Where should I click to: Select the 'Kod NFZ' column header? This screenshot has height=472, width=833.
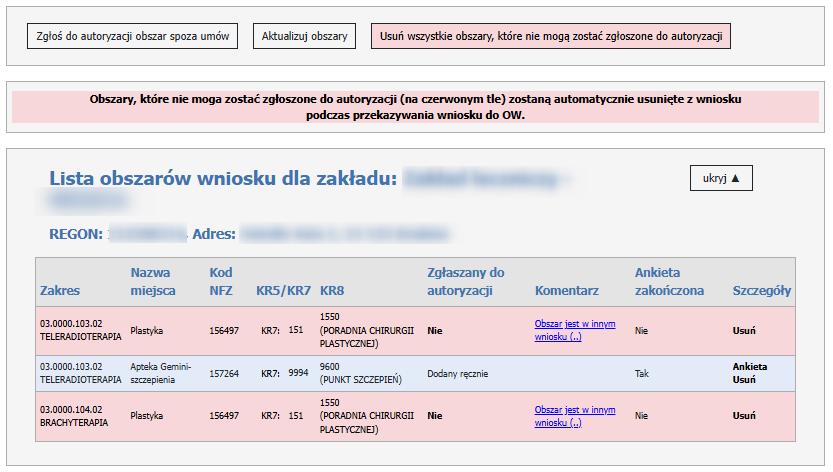(x=221, y=282)
